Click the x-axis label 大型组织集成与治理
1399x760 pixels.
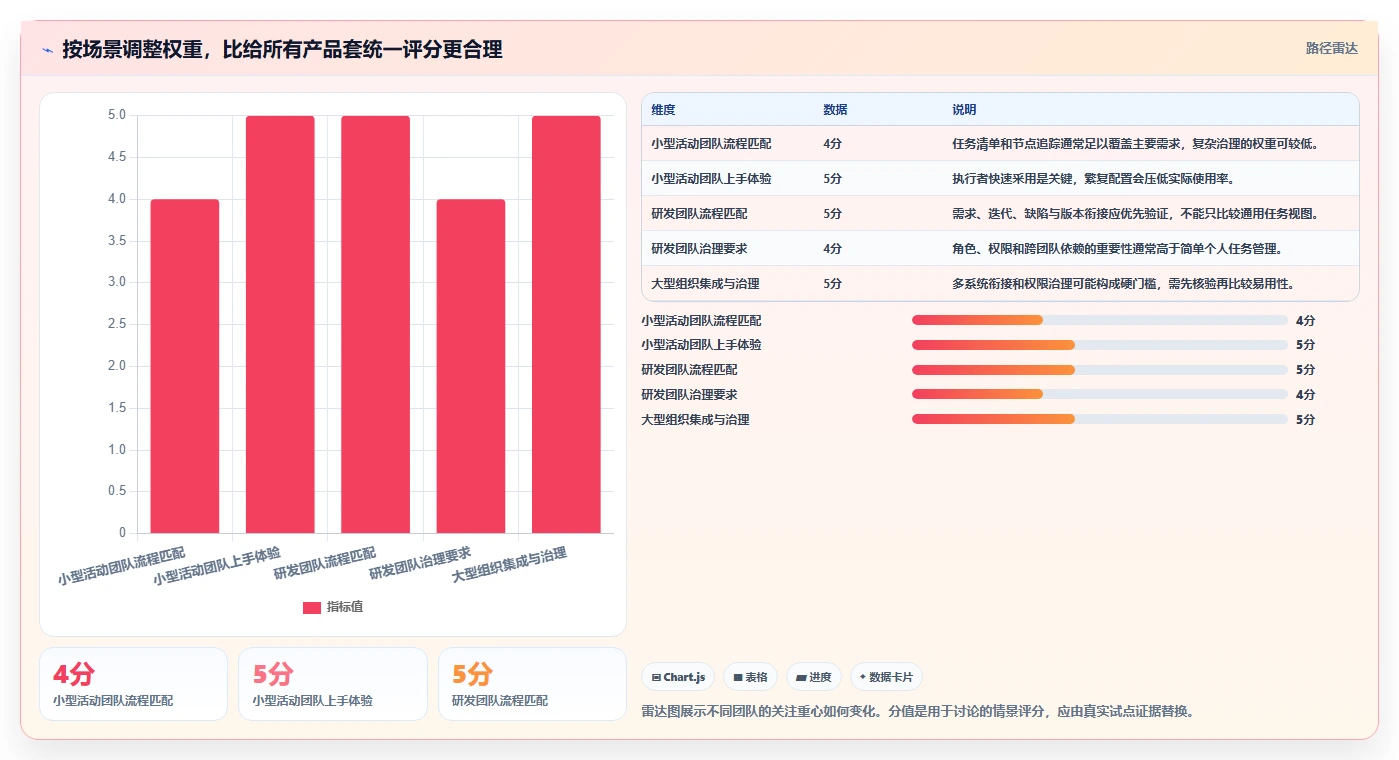[x=509, y=565]
